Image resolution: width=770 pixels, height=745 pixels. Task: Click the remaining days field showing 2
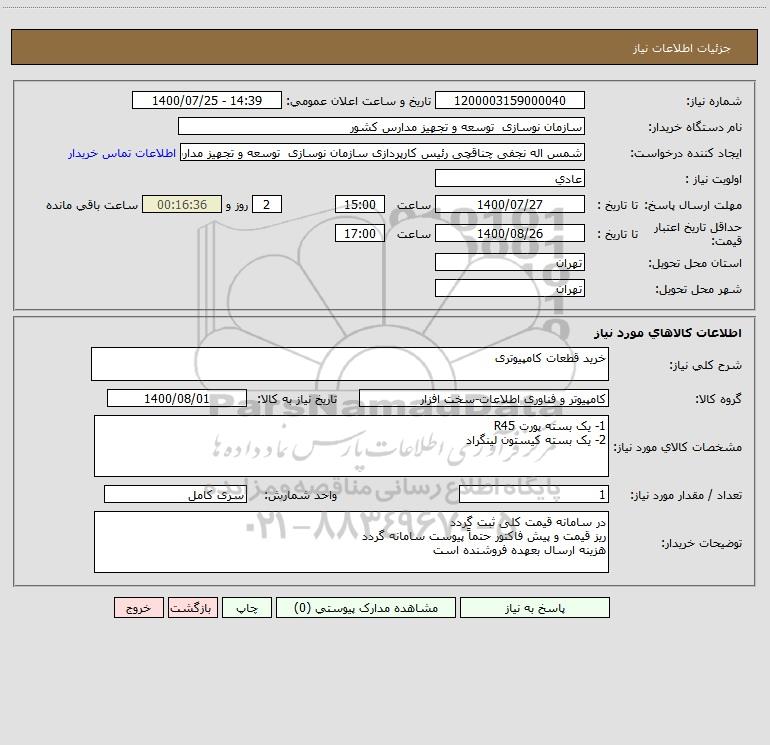tap(267, 205)
